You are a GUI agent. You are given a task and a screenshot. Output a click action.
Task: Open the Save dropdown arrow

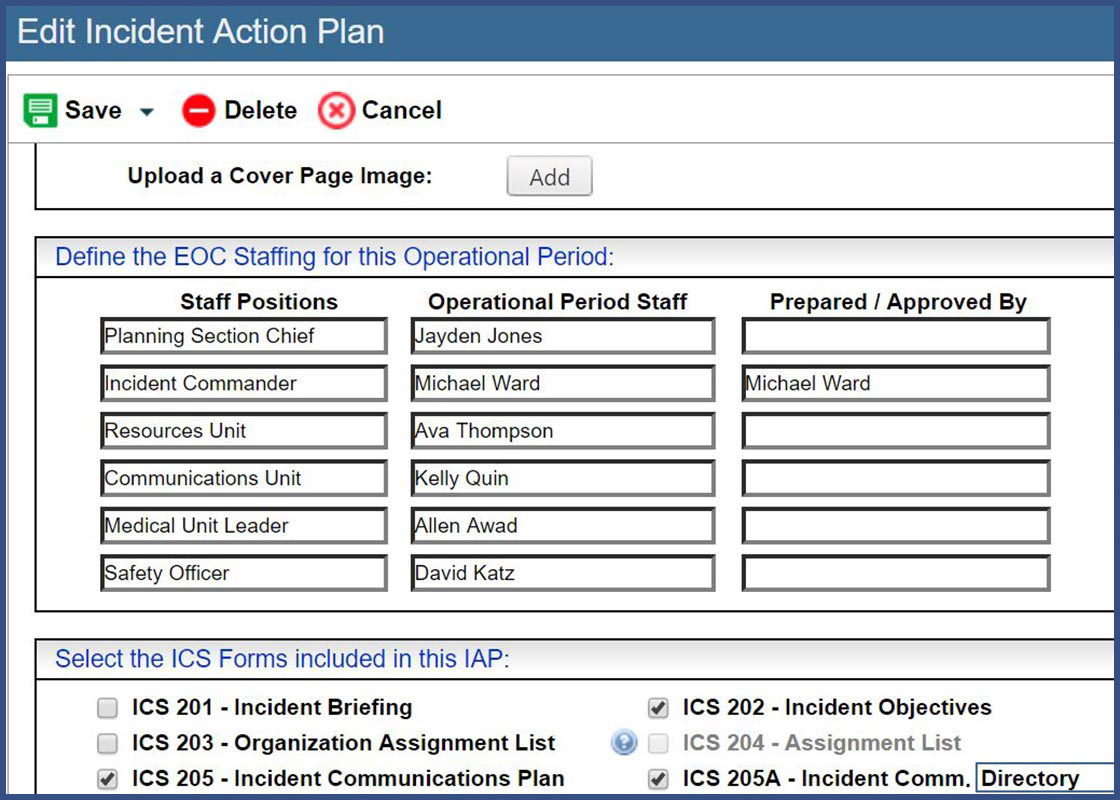pos(146,112)
